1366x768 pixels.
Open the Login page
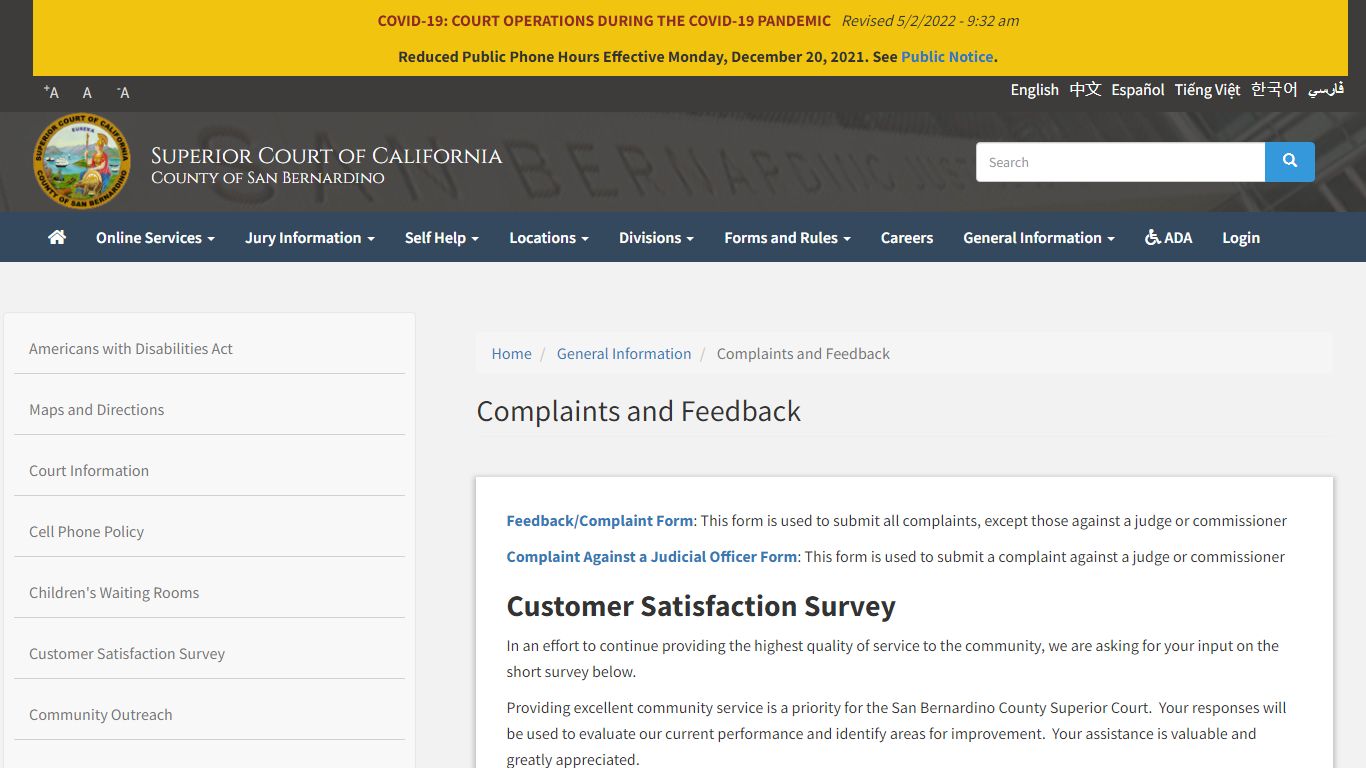click(x=1241, y=237)
